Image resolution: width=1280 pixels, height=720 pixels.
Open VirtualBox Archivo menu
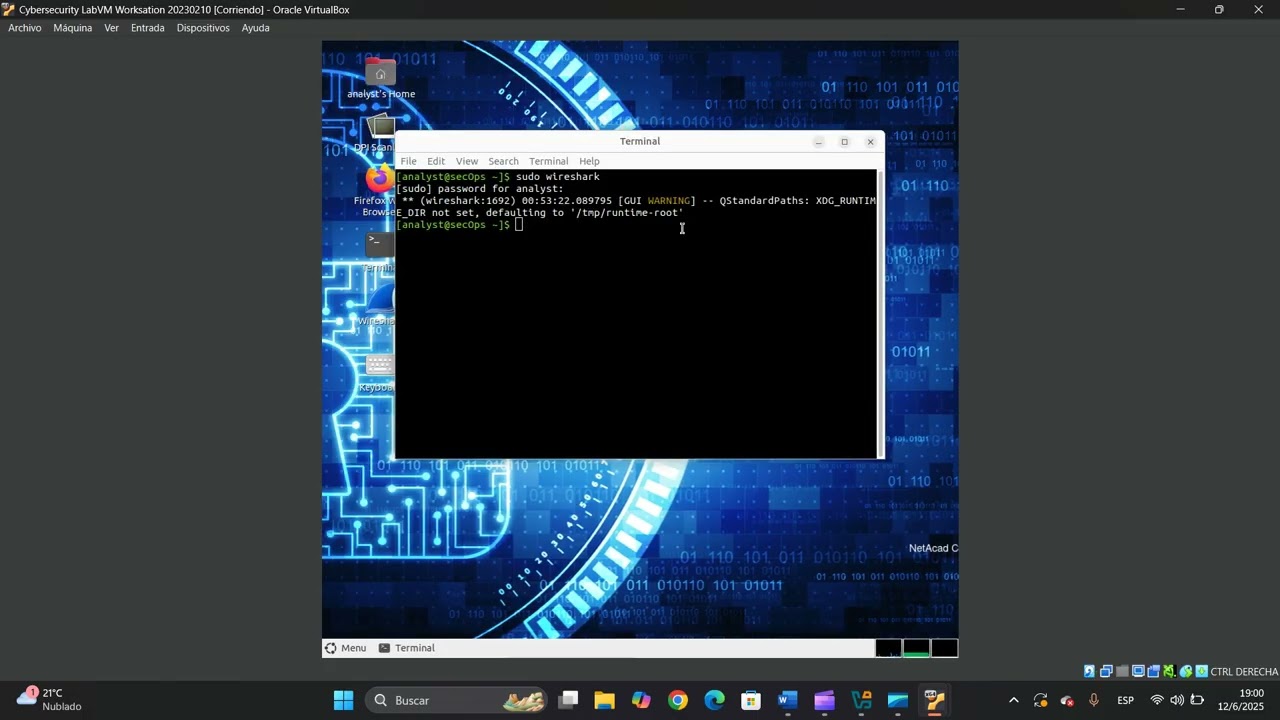click(25, 28)
